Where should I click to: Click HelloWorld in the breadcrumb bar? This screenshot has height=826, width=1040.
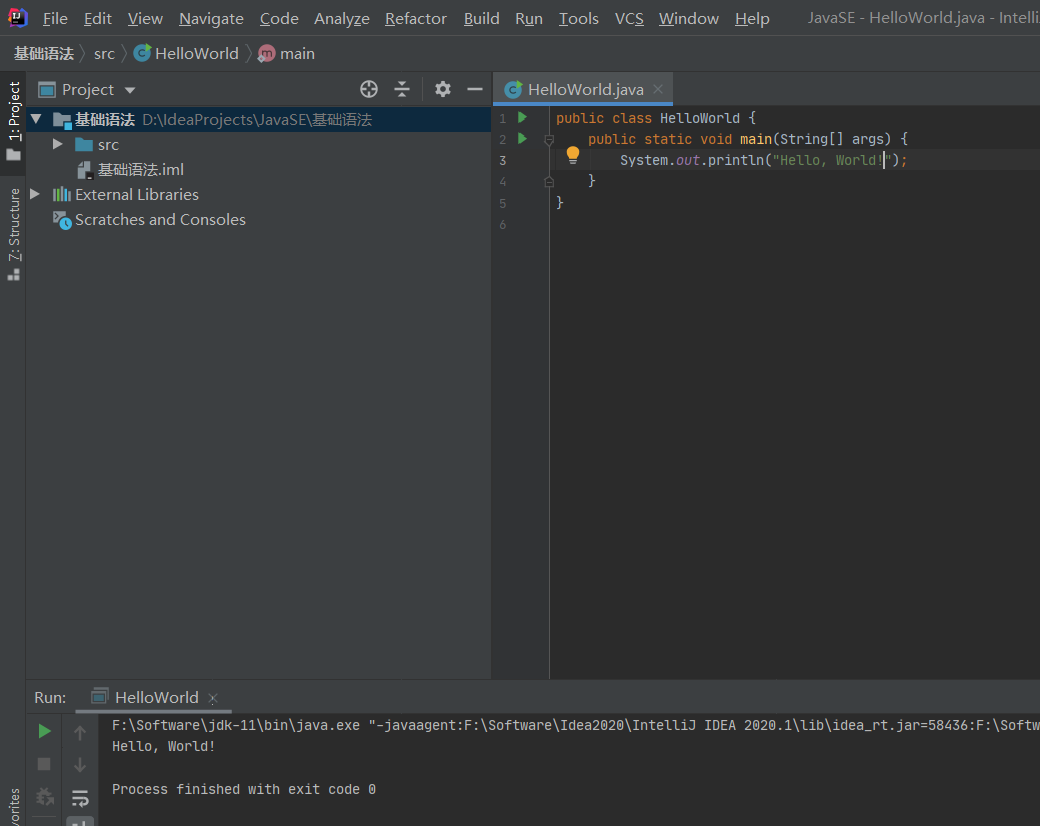(196, 54)
